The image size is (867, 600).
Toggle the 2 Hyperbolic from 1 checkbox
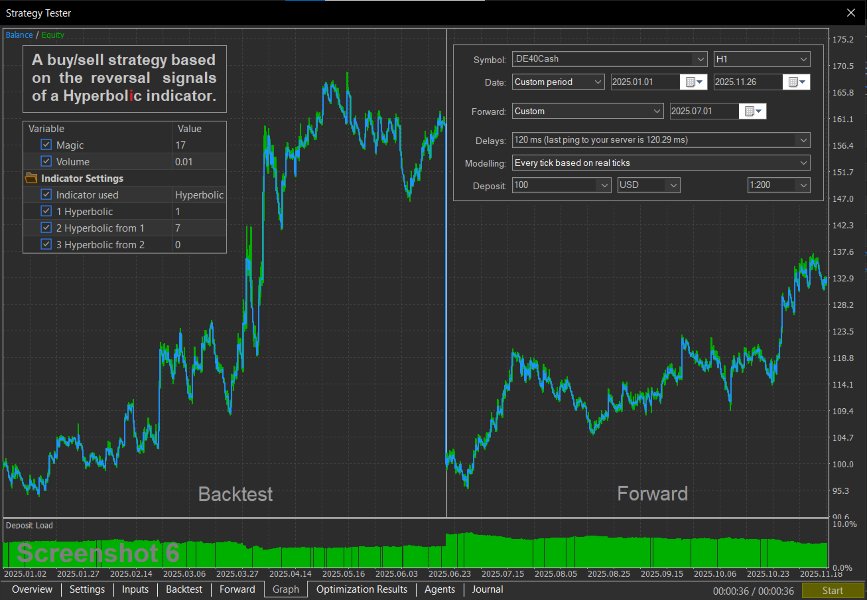[x=46, y=228]
